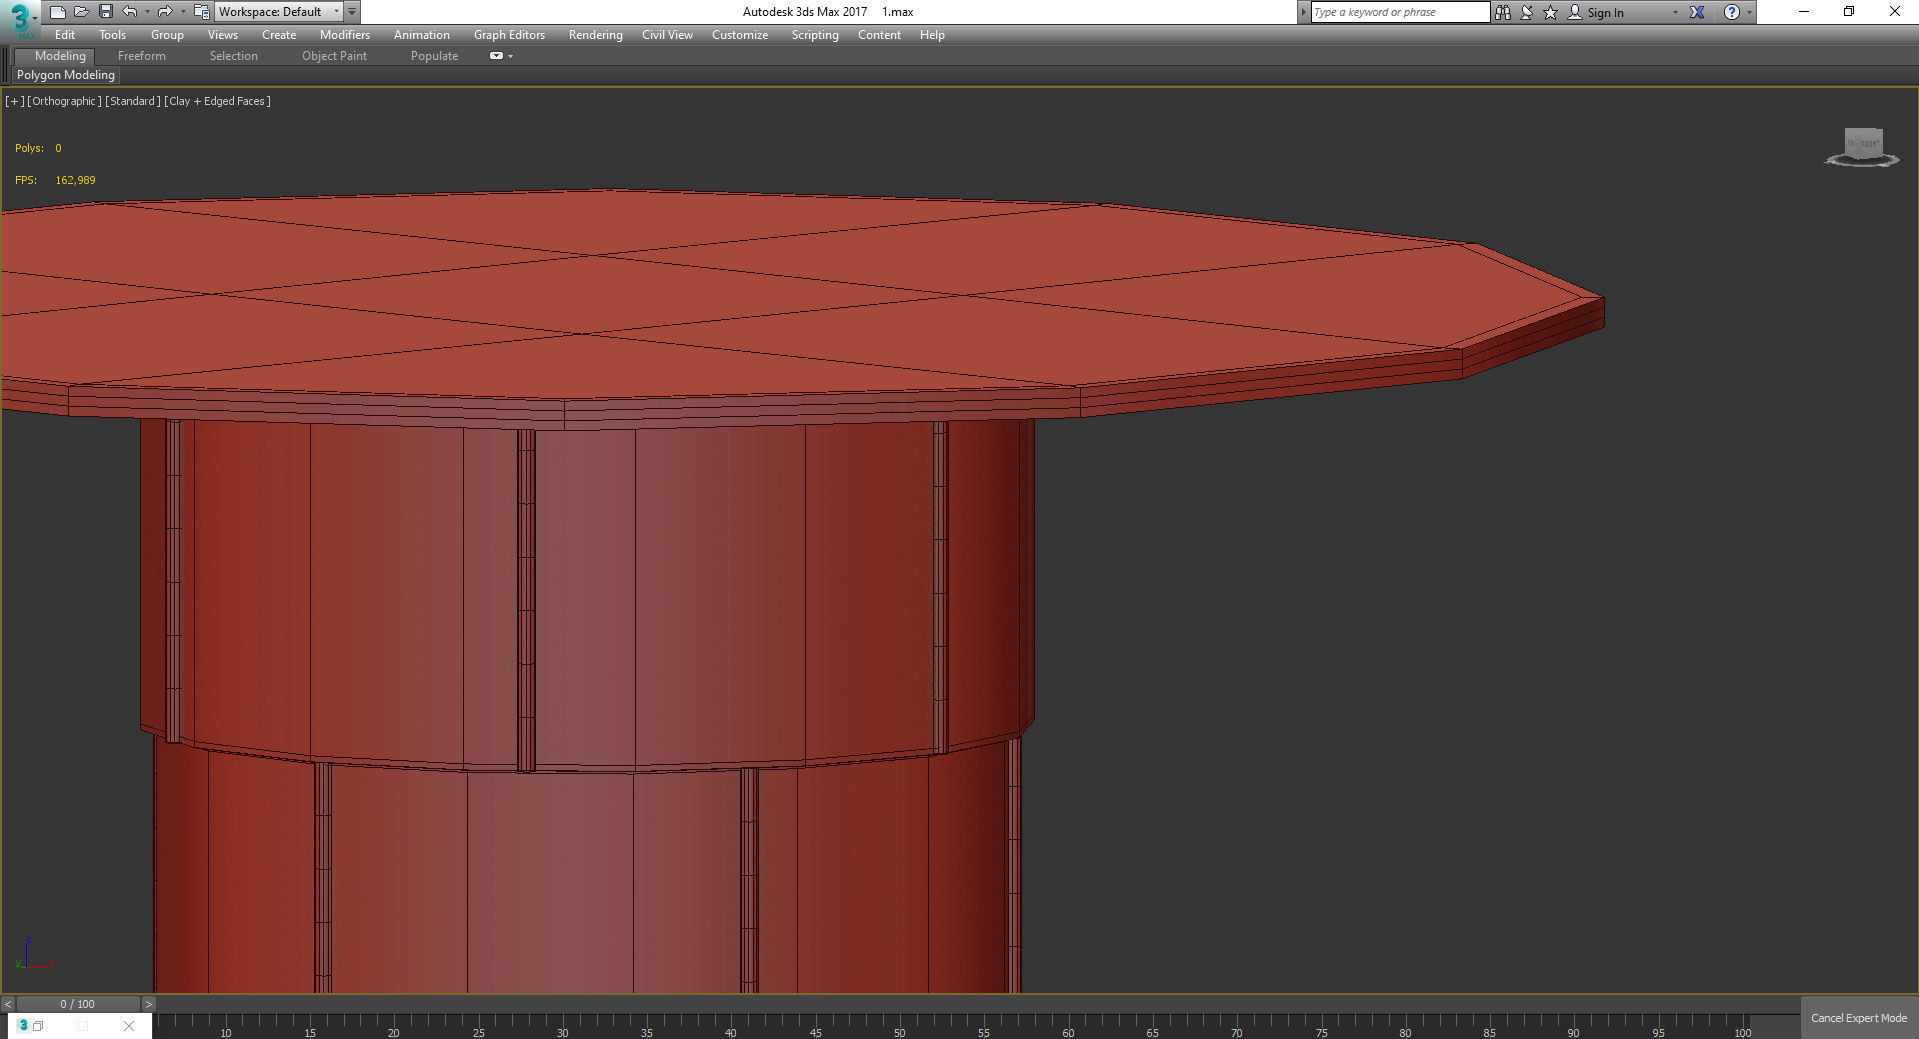1919x1039 pixels.
Task: Click the Polys: 0 statistics text
Action: [x=38, y=148]
